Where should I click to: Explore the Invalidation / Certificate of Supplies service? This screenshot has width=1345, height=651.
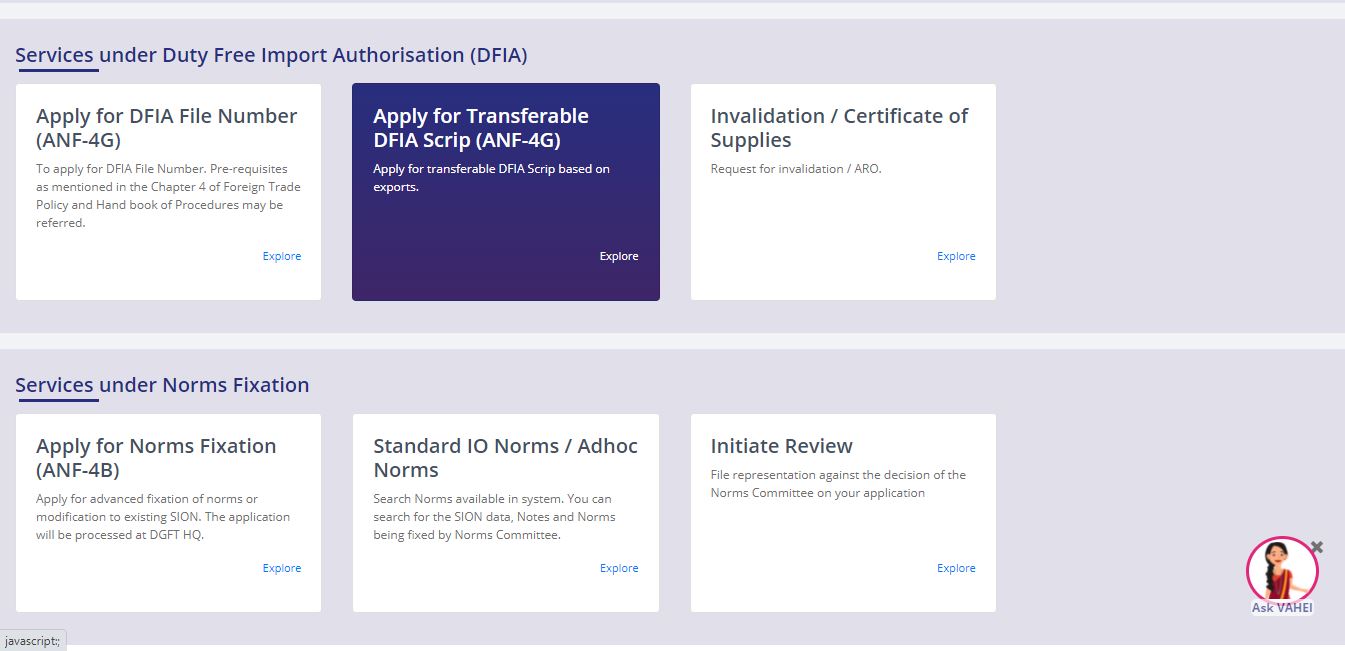pyautogui.click(x=955, y=256)
